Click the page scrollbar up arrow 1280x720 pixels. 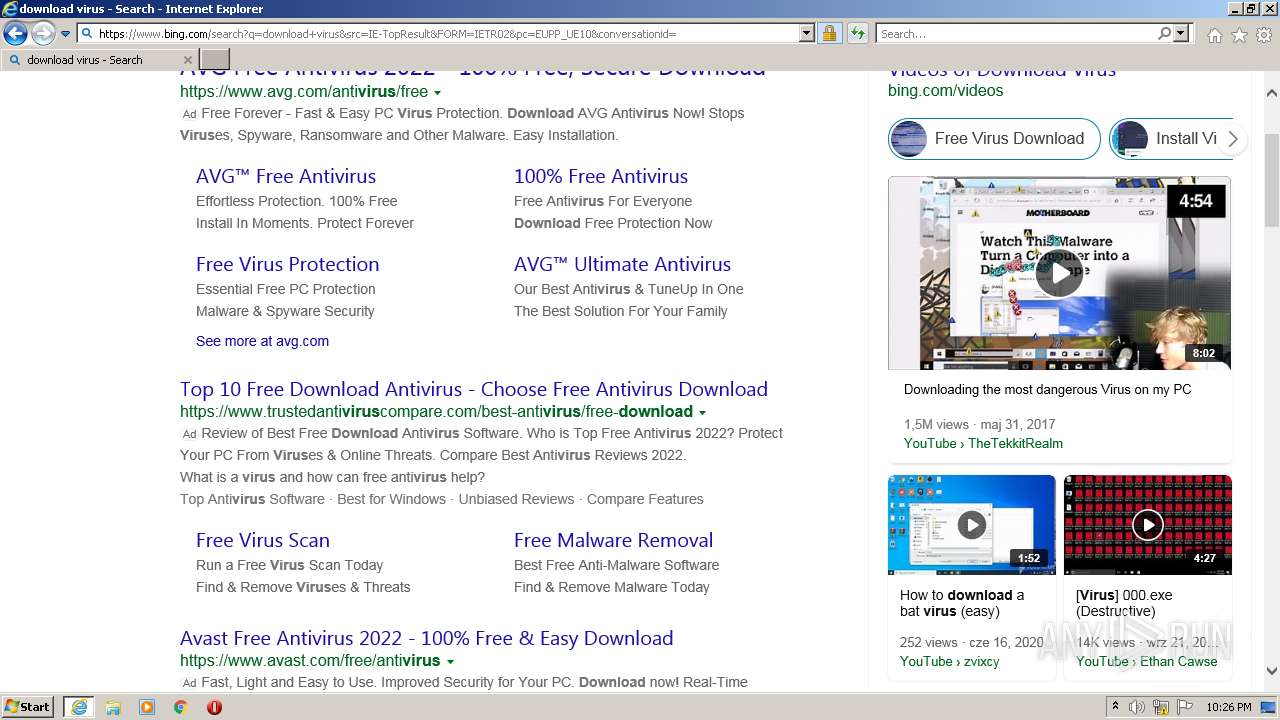1271,92
